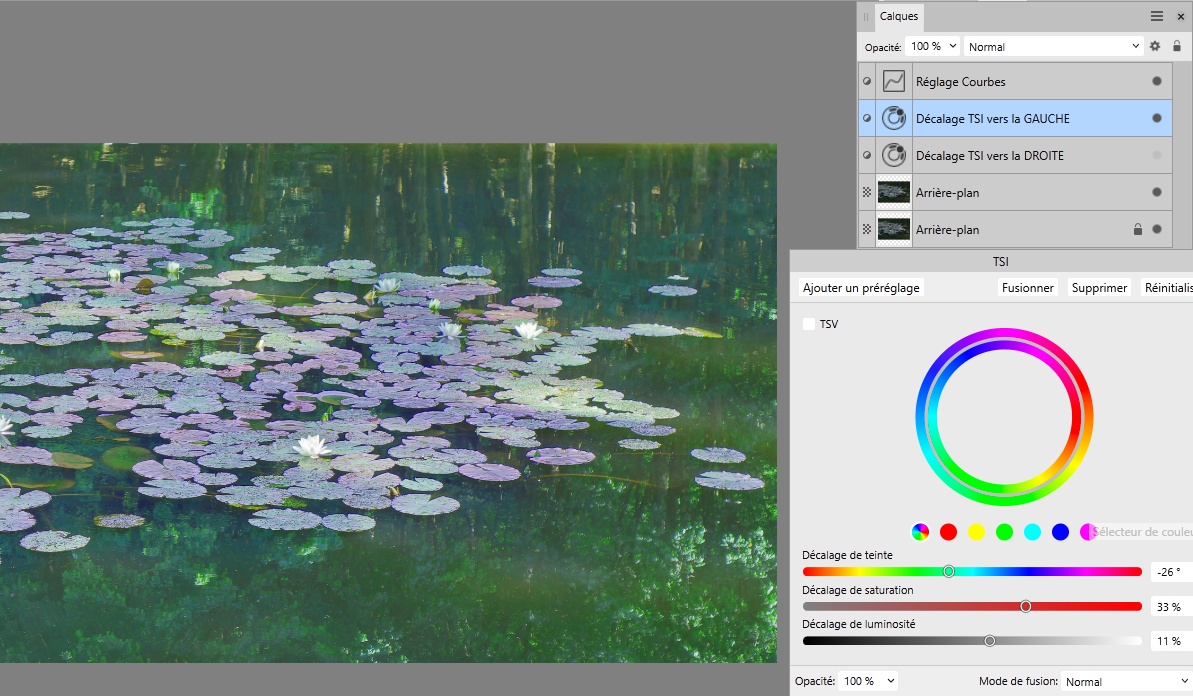Click the Réinitialiser button
The height and width of the screenshot is (696, 1193).
pos(1167,288)
